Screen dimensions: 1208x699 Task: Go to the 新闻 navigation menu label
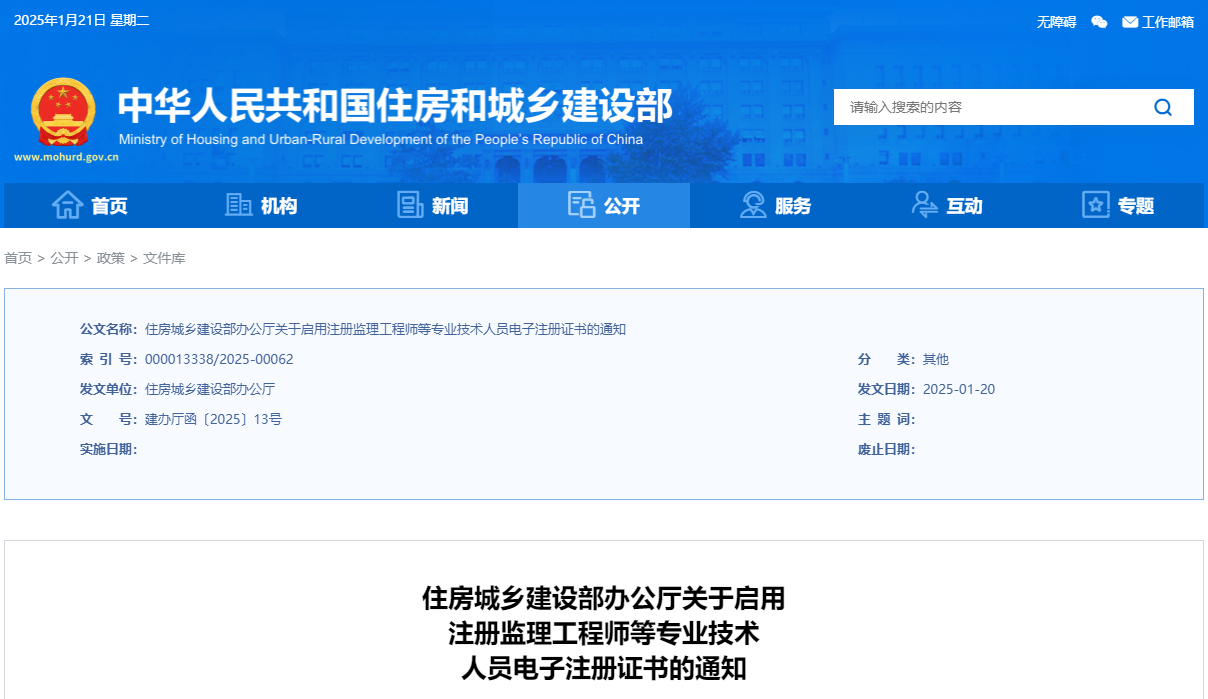tap(450, 206)
